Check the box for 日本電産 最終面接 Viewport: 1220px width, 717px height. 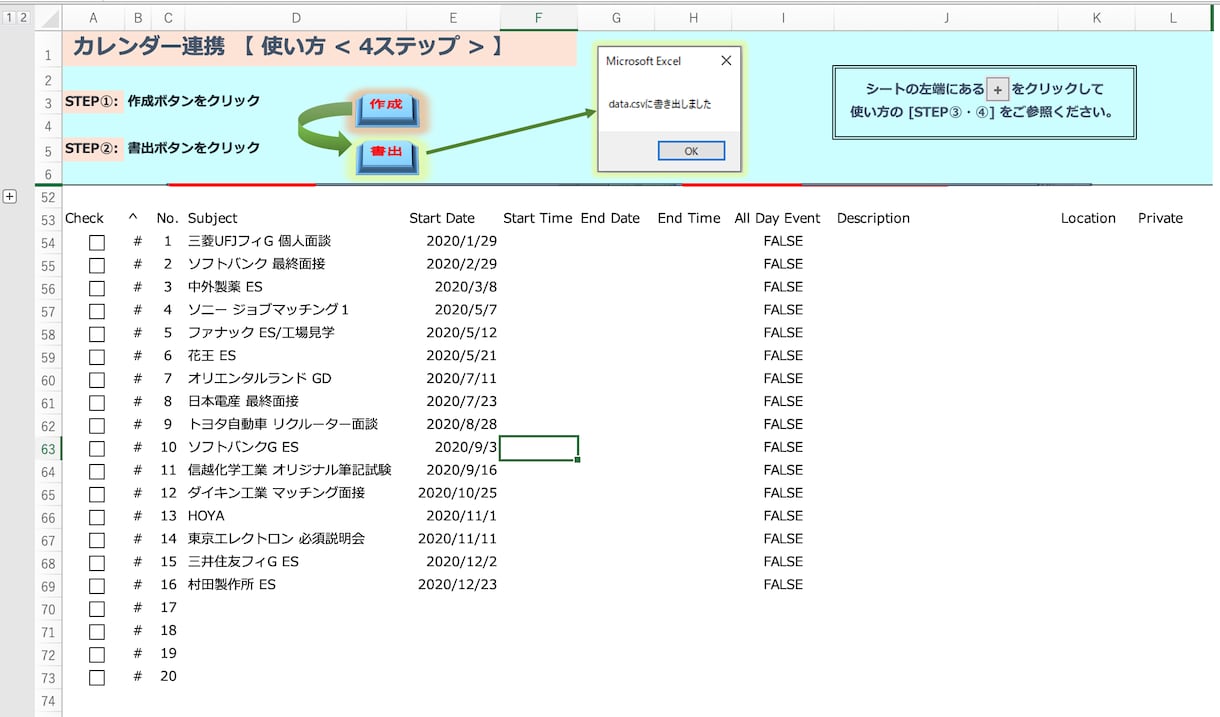96,403
